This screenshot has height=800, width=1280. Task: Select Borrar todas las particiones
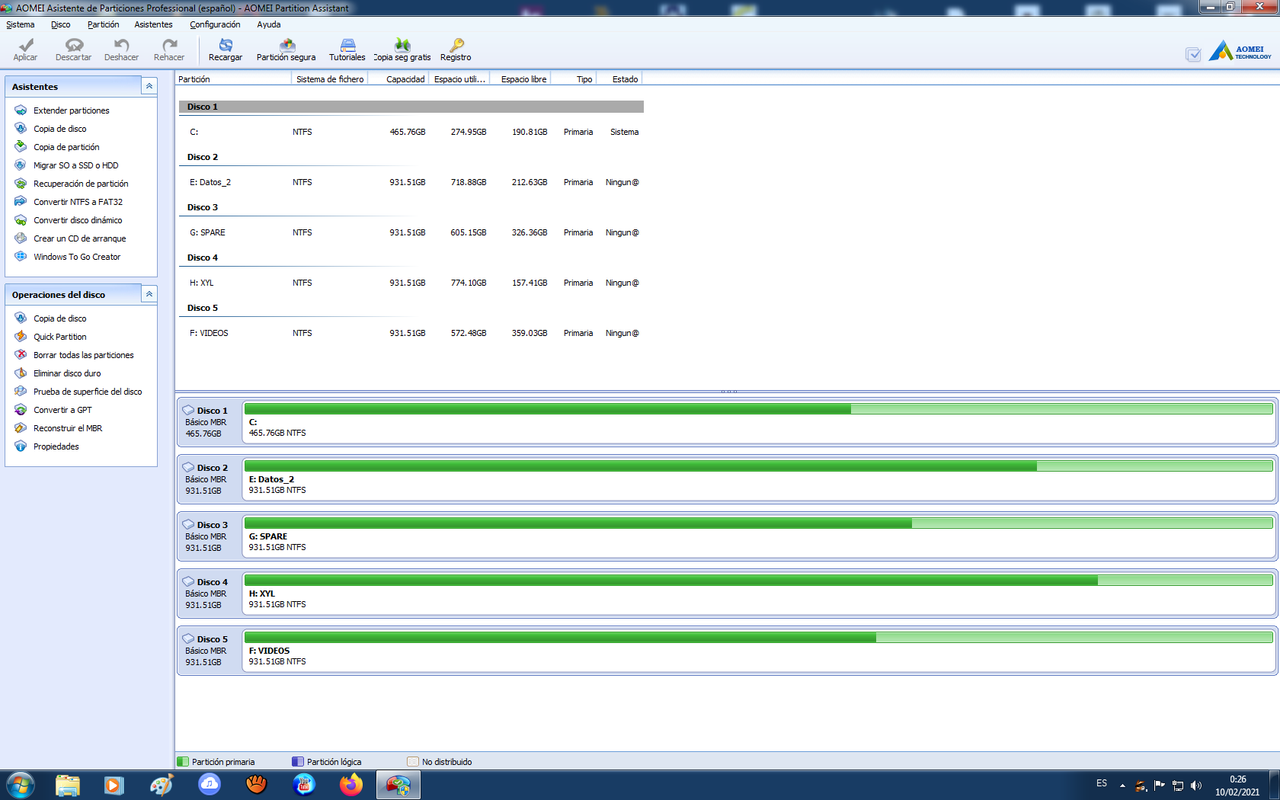click(x=83, y=355)
